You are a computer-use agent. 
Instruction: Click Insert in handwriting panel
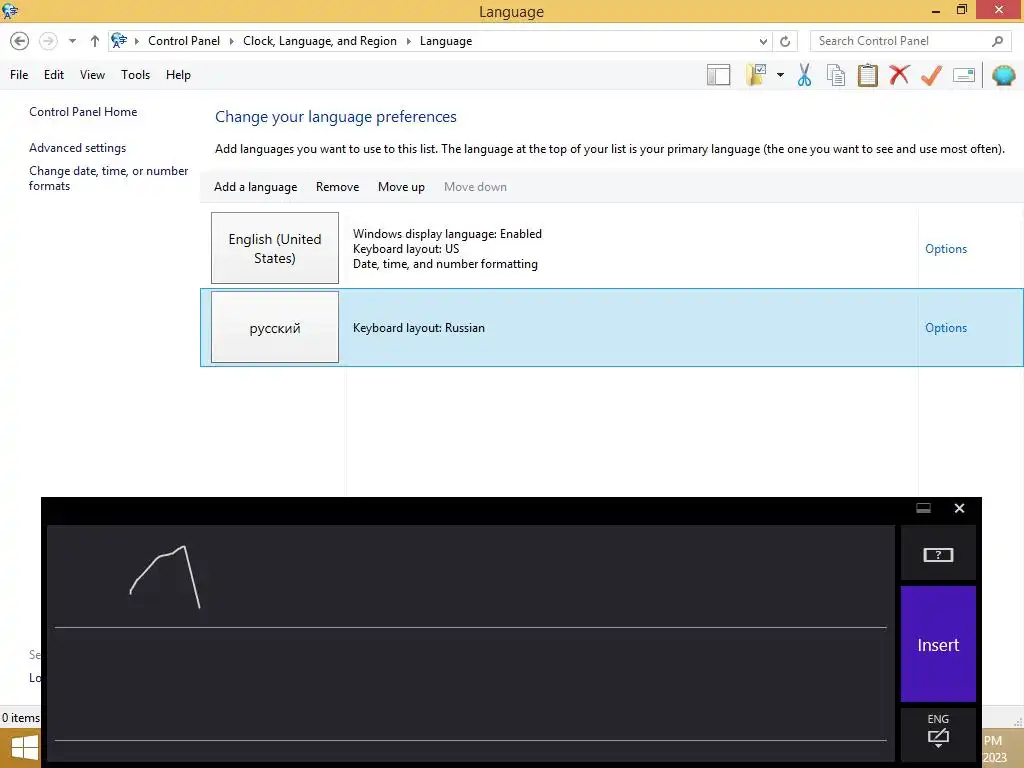tap(938, 645)
